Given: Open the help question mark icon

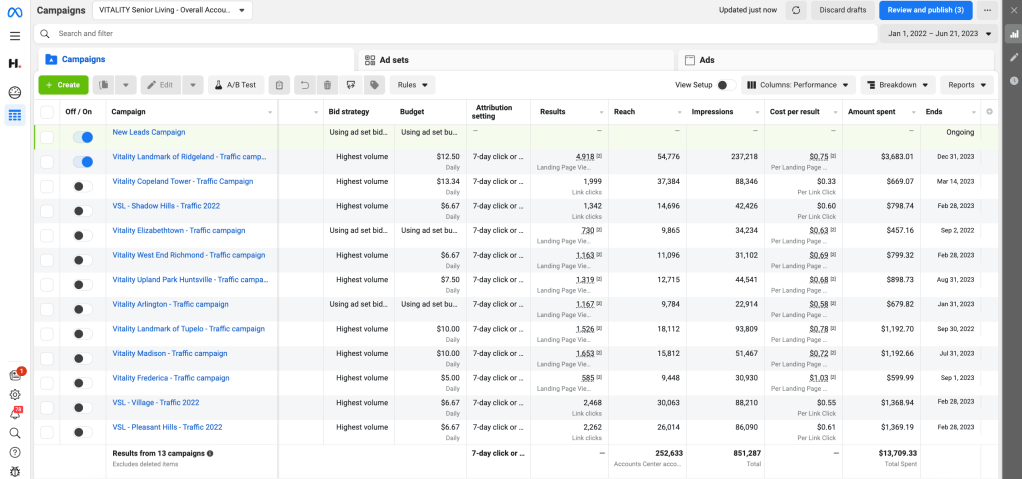Looking at the screenshot, I should (x=15, y=452).
